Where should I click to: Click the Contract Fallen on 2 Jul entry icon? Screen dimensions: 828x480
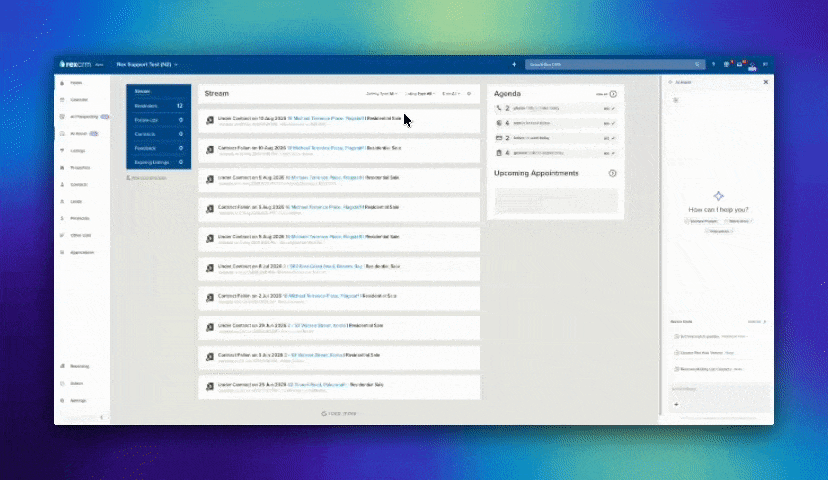click(210, 298)
